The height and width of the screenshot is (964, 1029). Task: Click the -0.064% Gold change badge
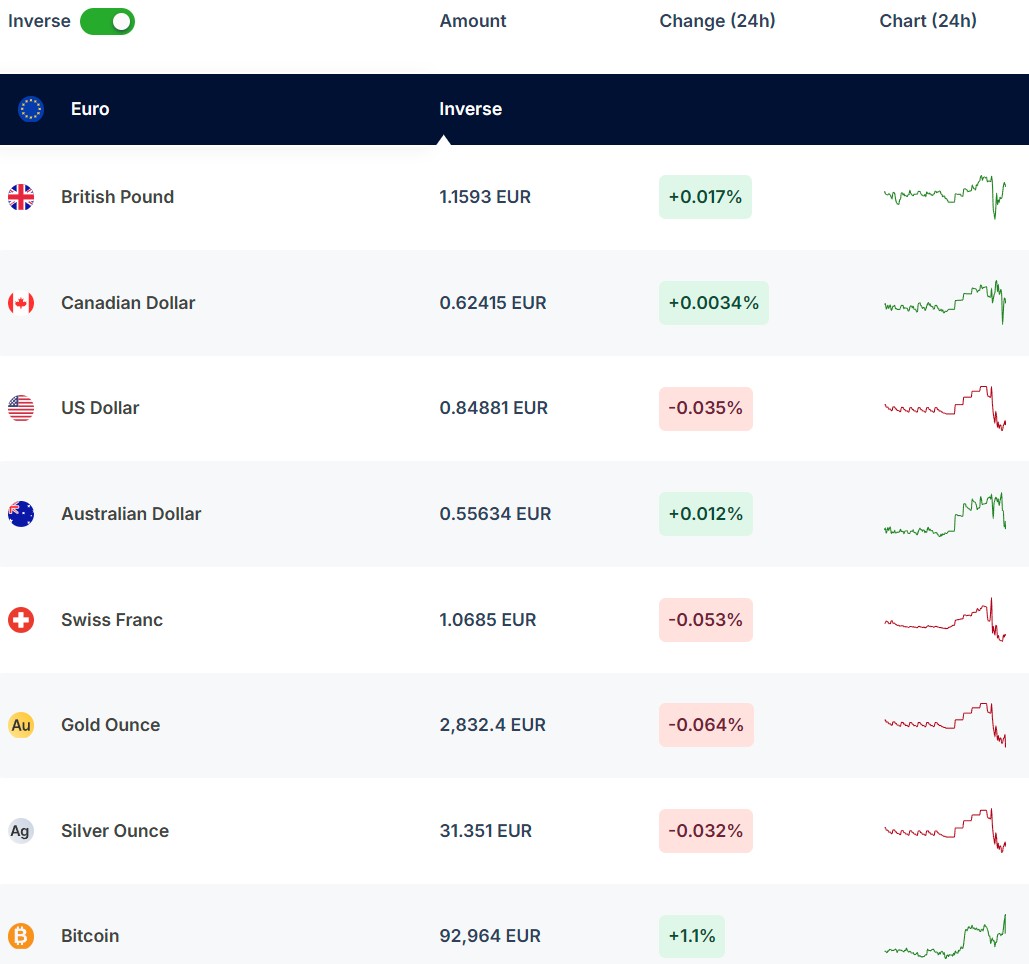(706, 725)
